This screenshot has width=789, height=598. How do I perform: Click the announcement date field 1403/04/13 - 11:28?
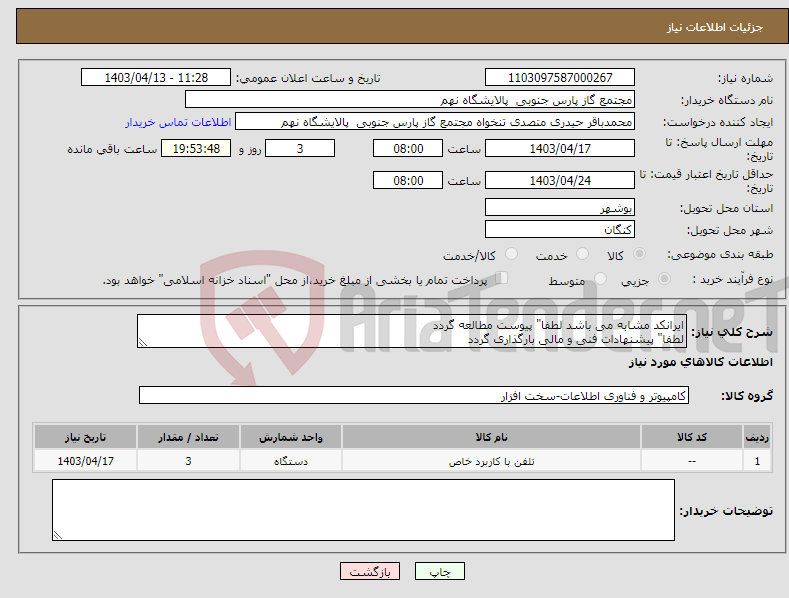(155, 78)
